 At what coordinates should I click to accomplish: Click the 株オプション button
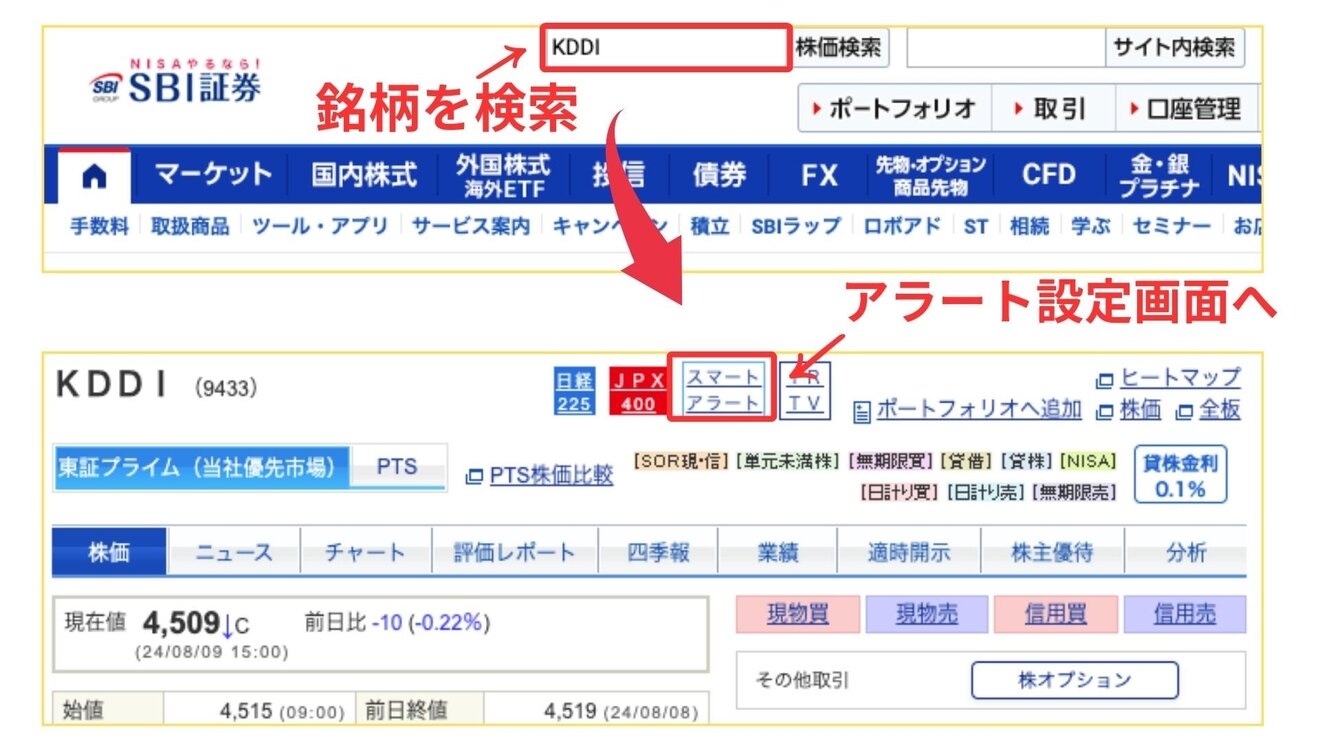1075,680
